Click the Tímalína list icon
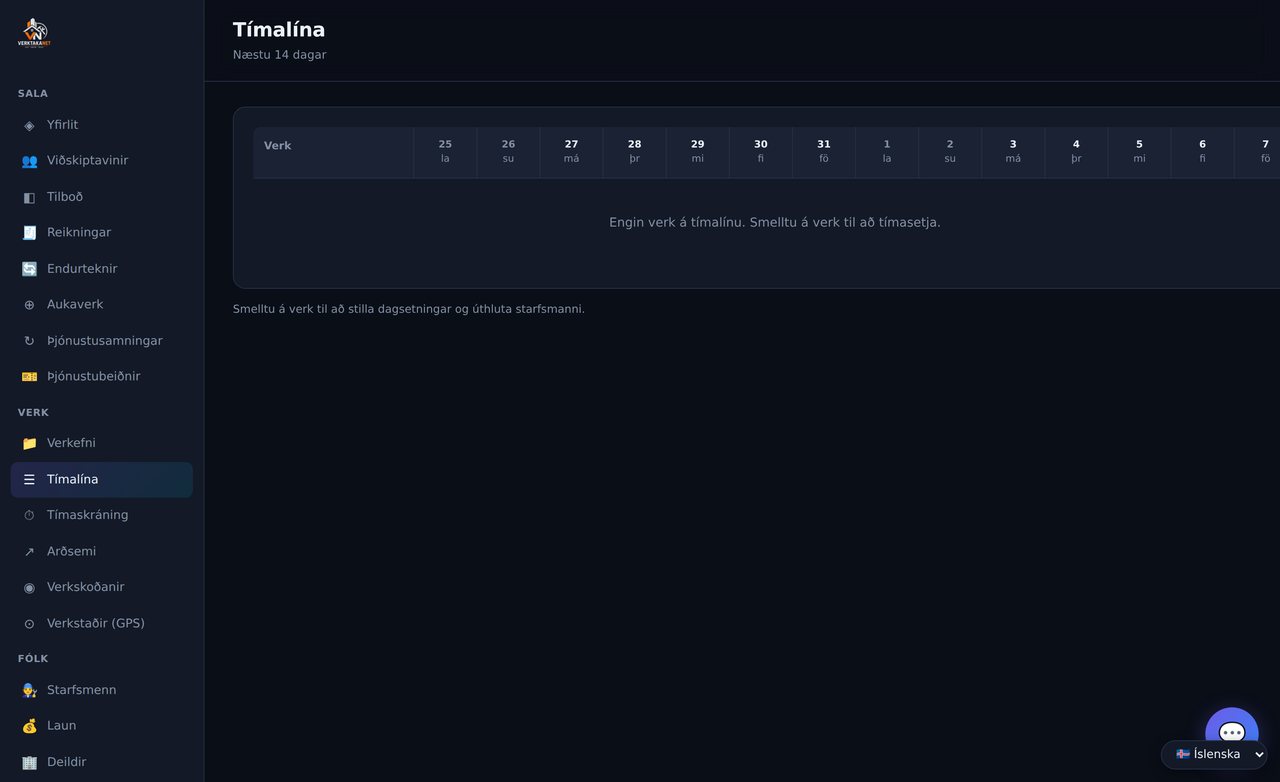This screenshot has height=782, width=1280. [29, 480]
